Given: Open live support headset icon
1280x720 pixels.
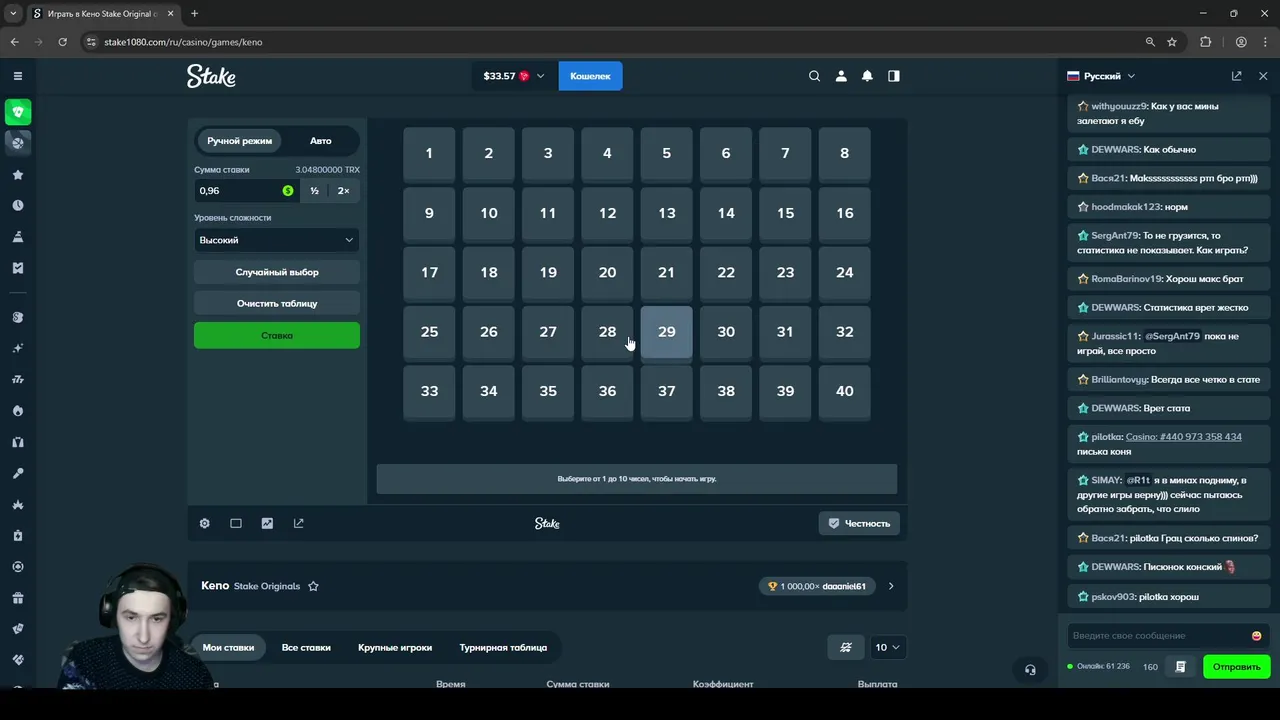Looking at the screenshot, I should pos(1030,670).
